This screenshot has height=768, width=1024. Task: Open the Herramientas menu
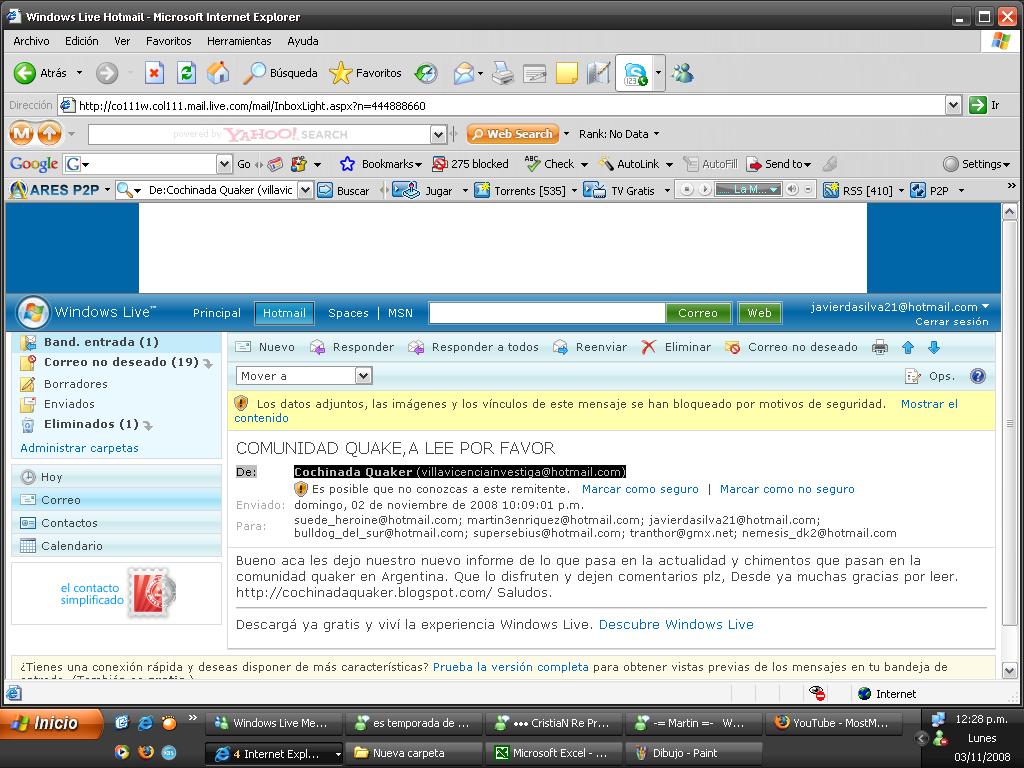tap(239, 41)
